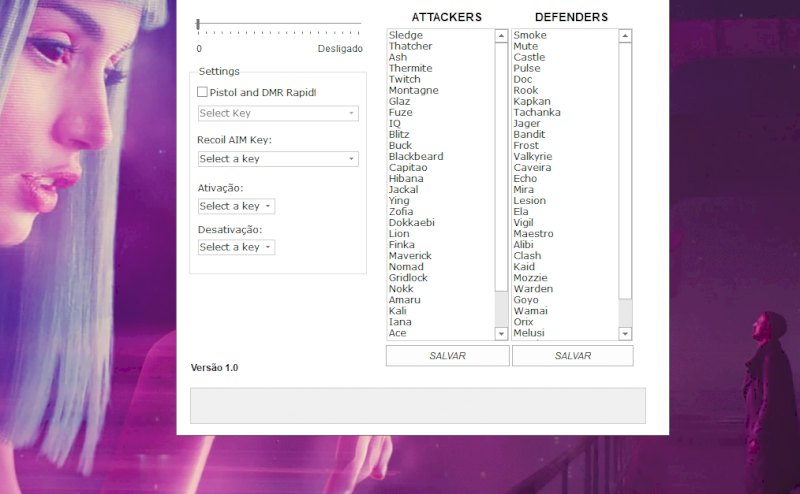Open the Ativação key dropdown
Viewport: 800px width, 494px height.
pos(236,206)
